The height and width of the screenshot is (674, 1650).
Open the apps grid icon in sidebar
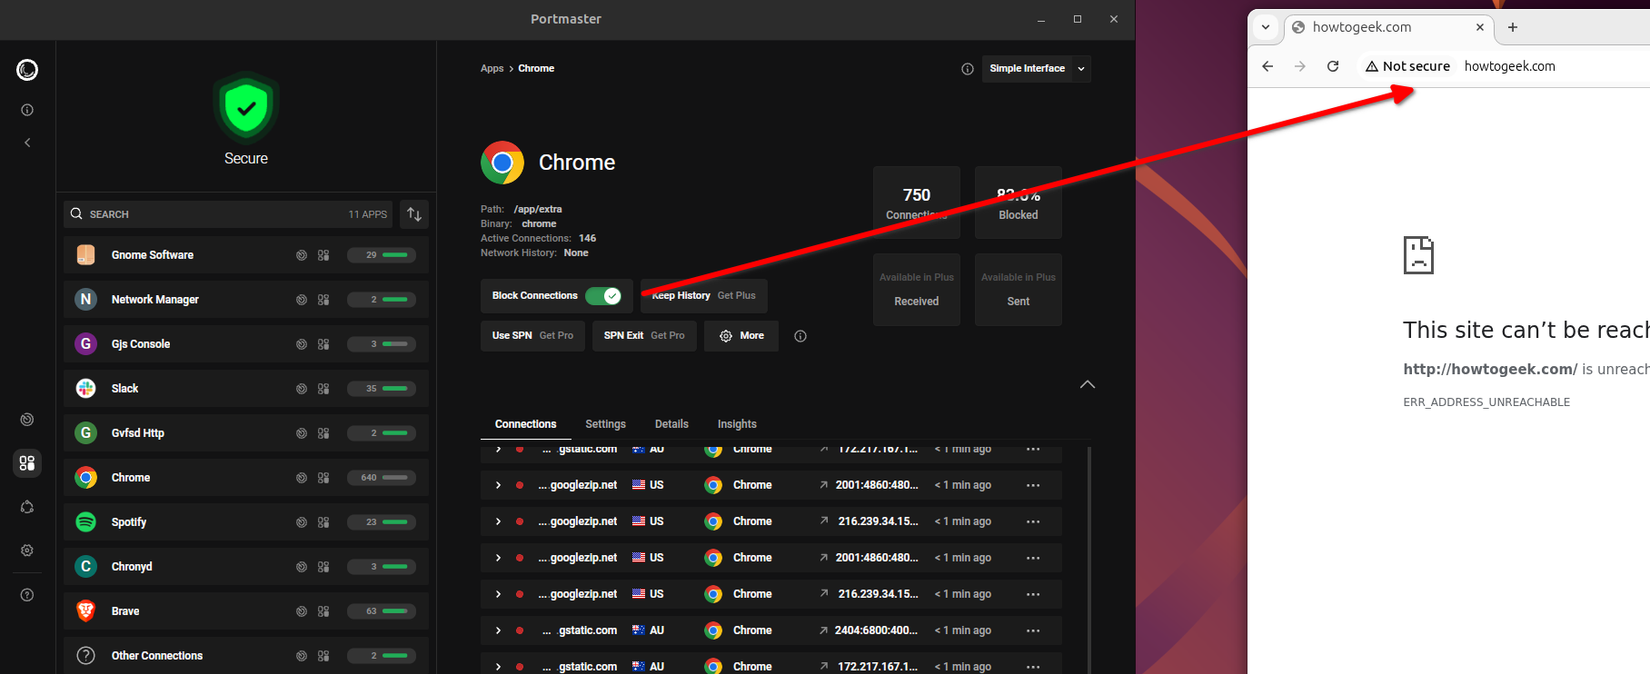[x=27, y=463]
